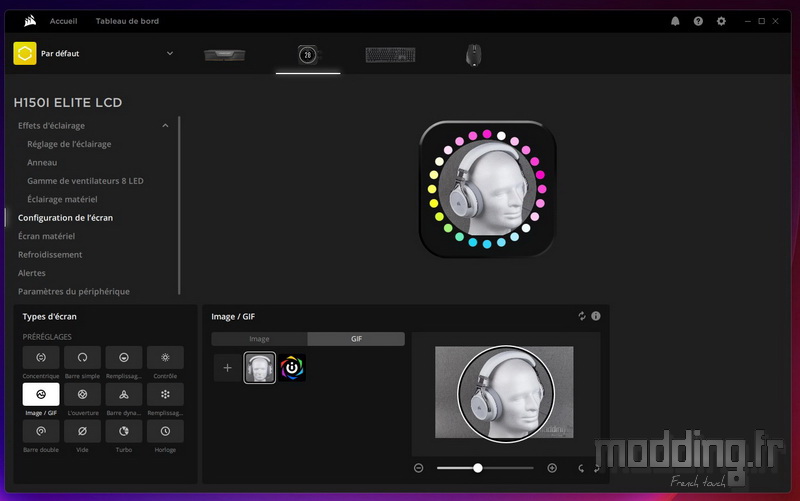The height and width of the screenshot is (501, 800).
Task: Open Écran matériel
Action: (46, 236)
